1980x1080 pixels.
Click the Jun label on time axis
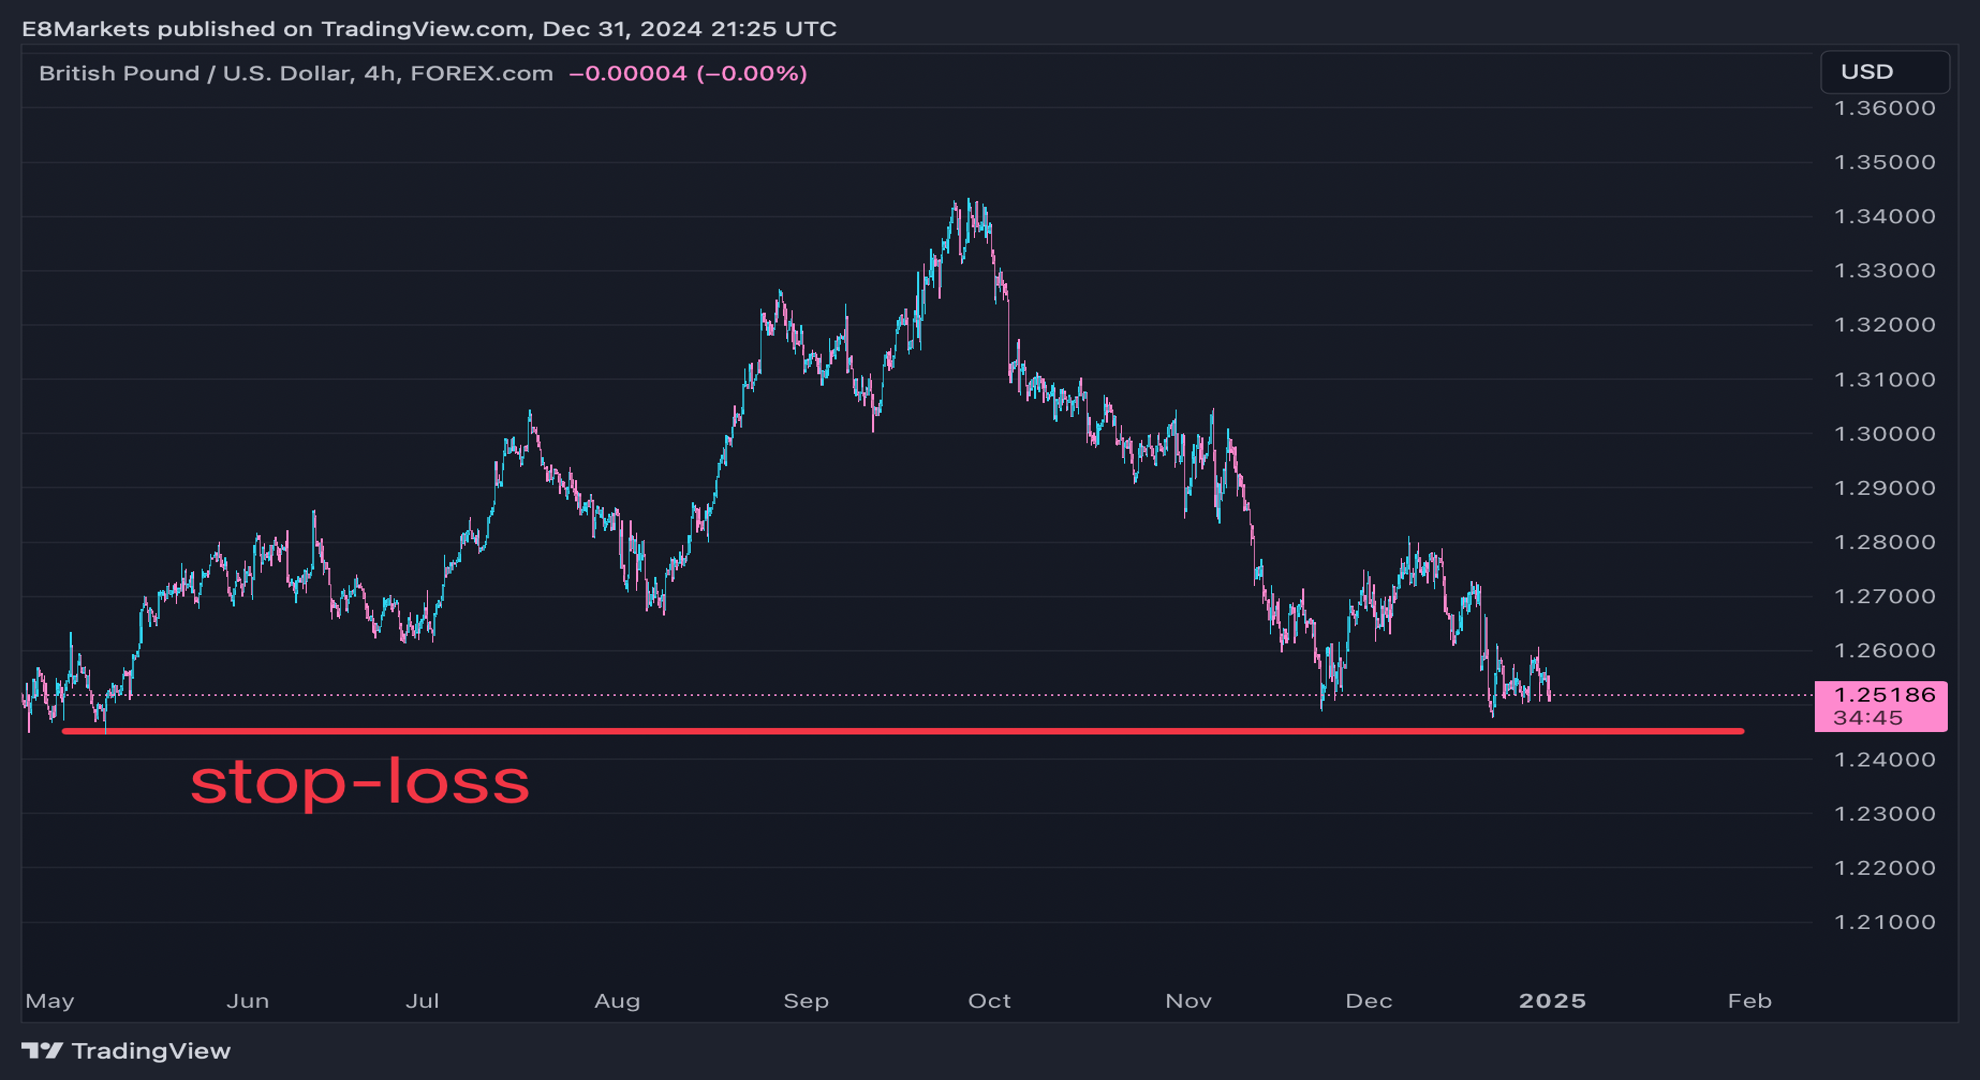[248, 1001]
